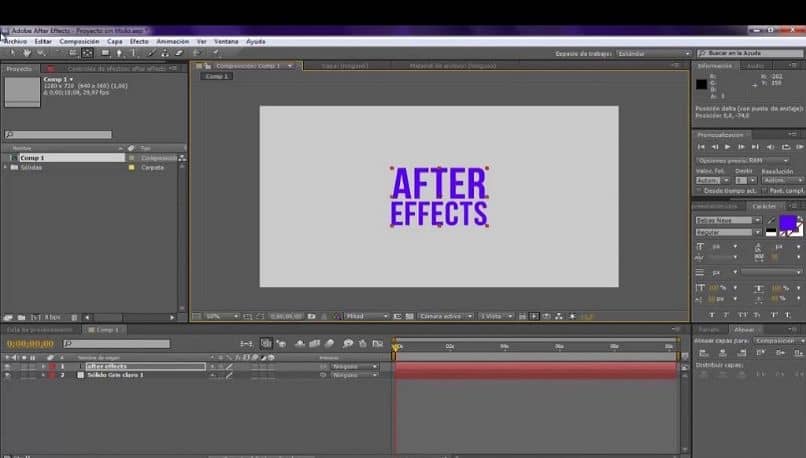This screenshot has height=458, width=806.
Task: Open 'Alinear capas para' Composición dropdown
Action: tap(779, 341)
